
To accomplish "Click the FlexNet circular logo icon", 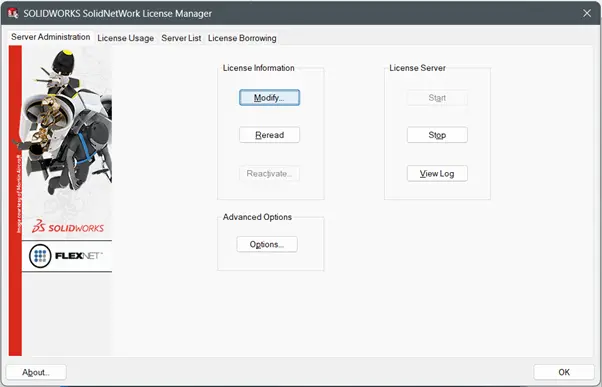I will [x=40, y=256].
